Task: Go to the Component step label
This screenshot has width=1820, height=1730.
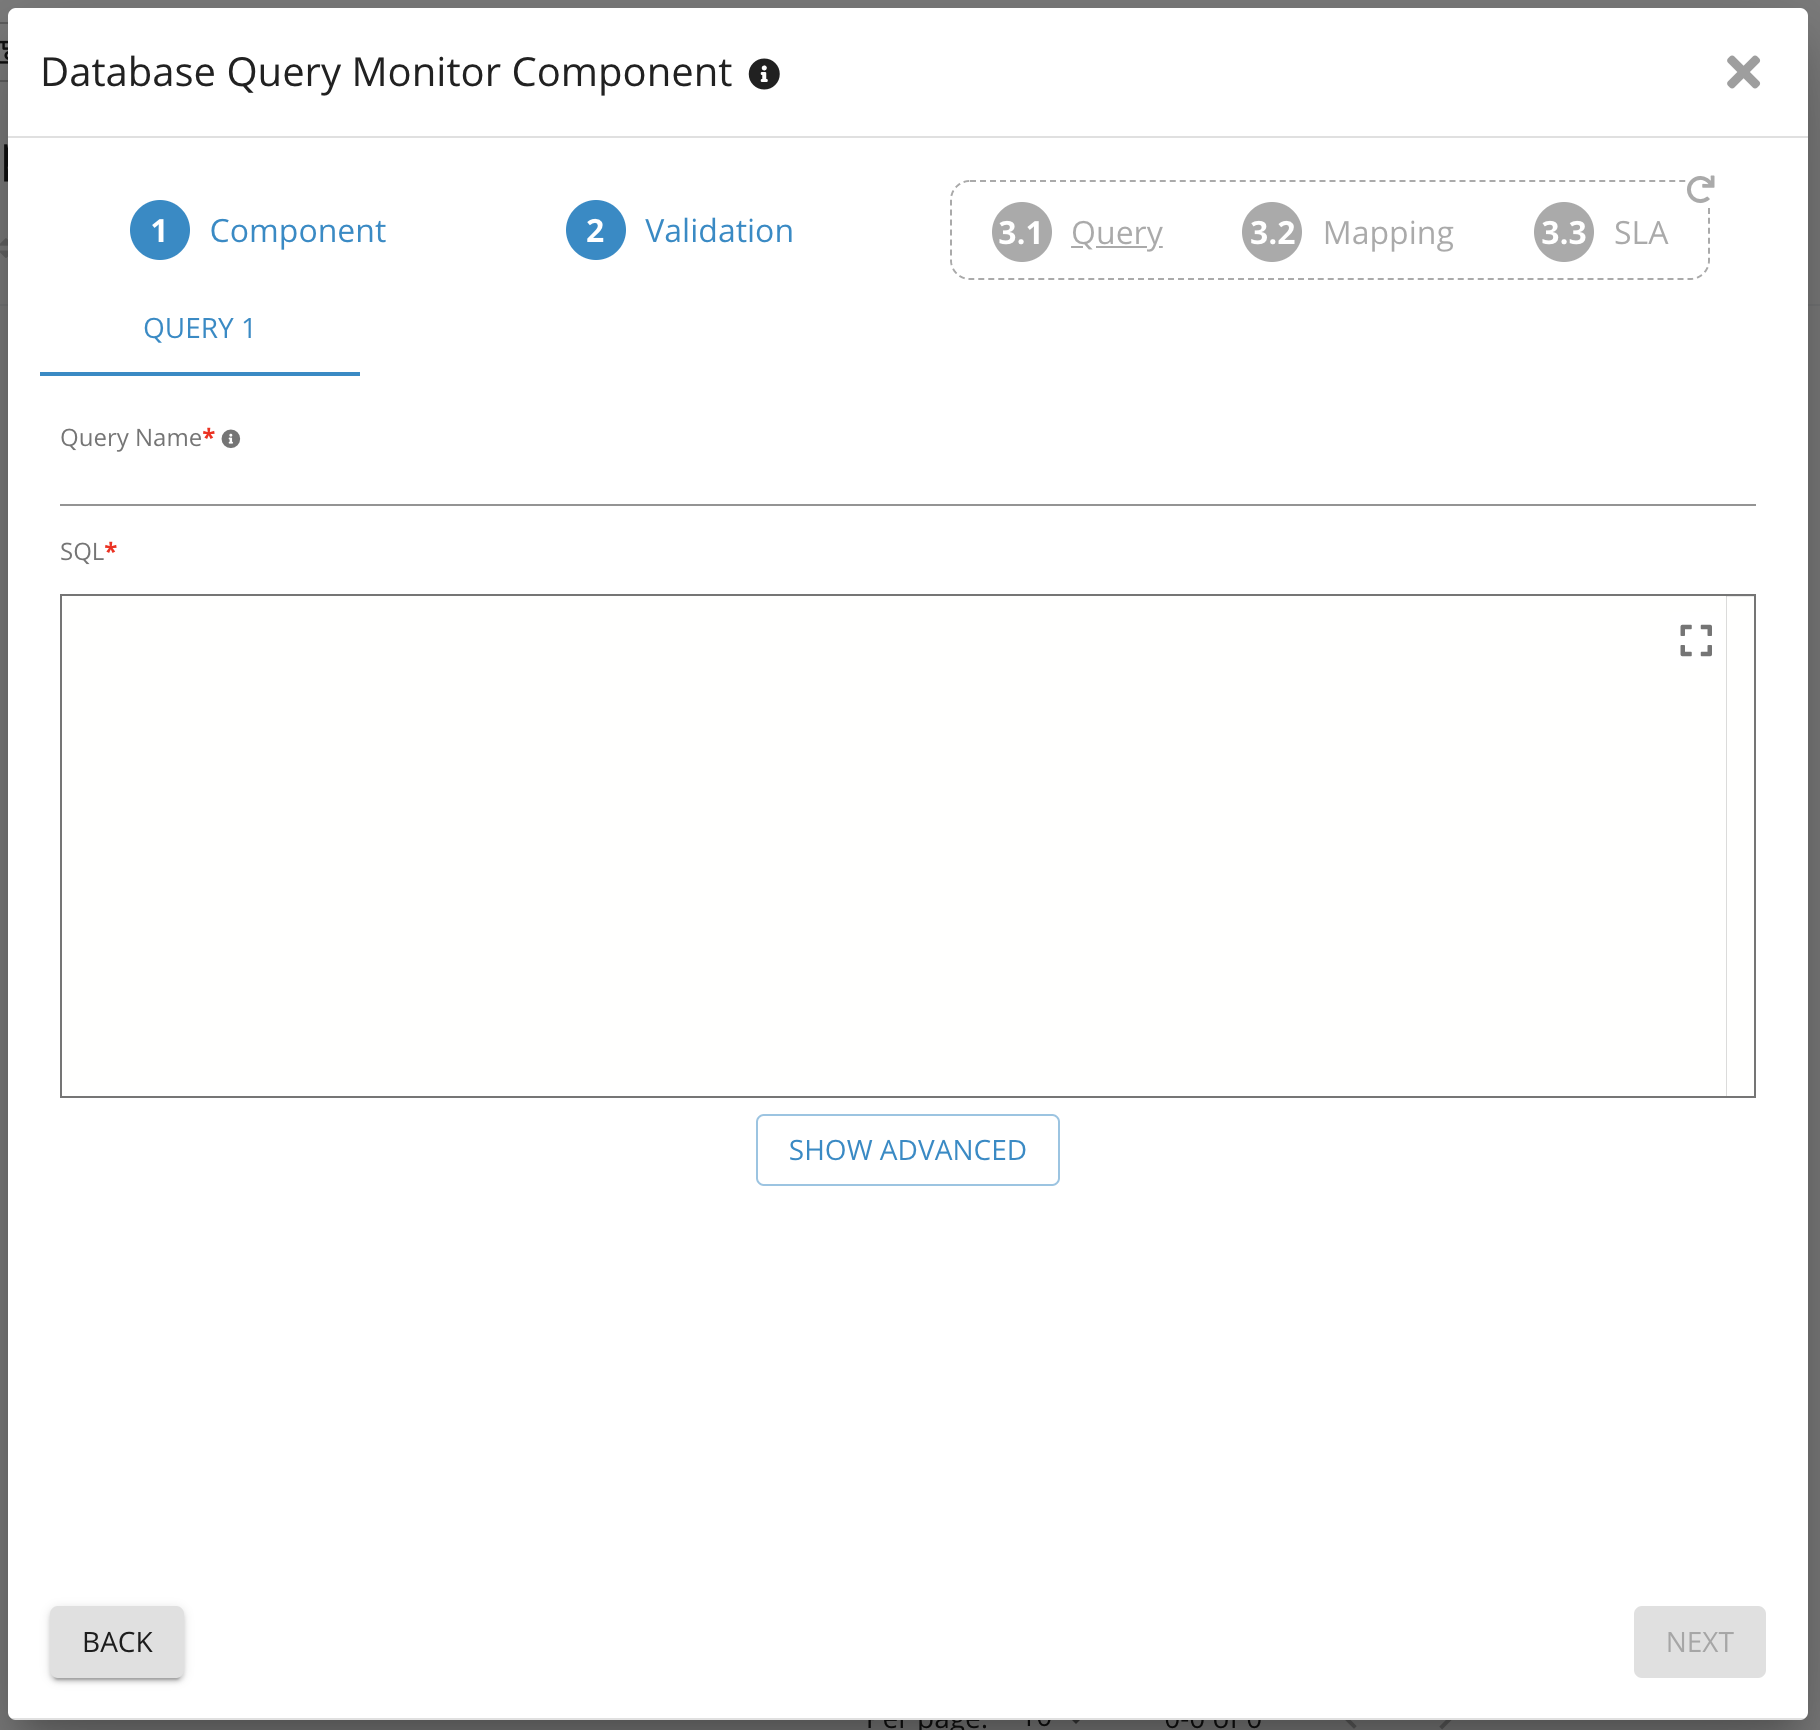Action: [297, 231]
